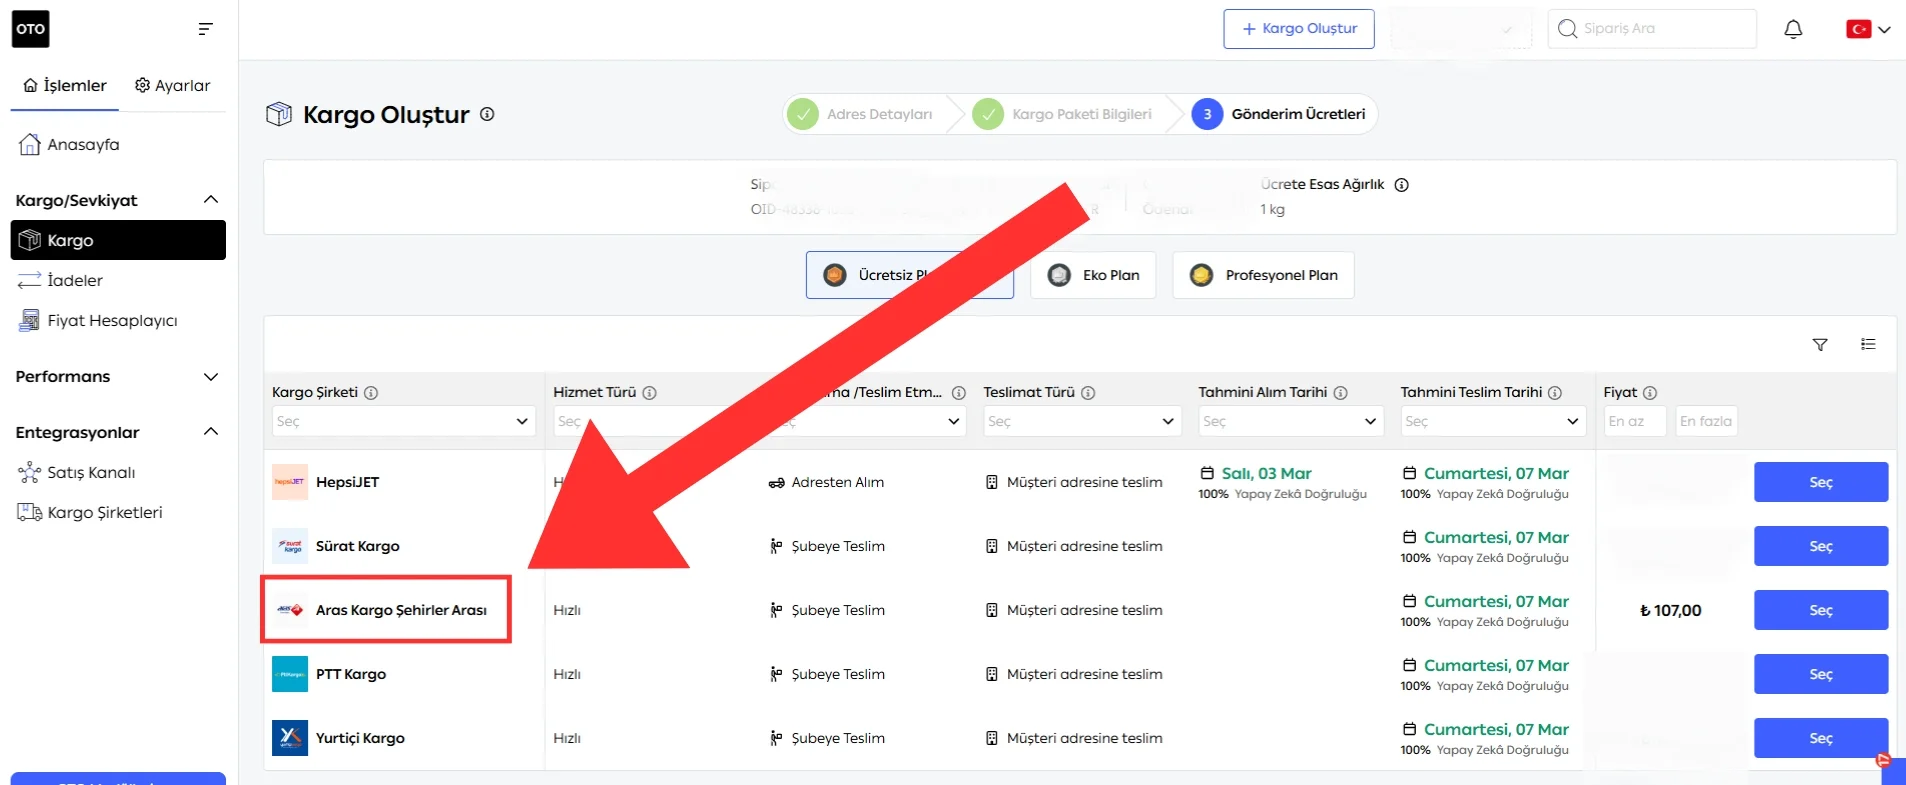The height and width of the screenshot is (785, 1906).
Task: Click the notification bell icon
Action: pyautogui.click(x=1793, y=29)
